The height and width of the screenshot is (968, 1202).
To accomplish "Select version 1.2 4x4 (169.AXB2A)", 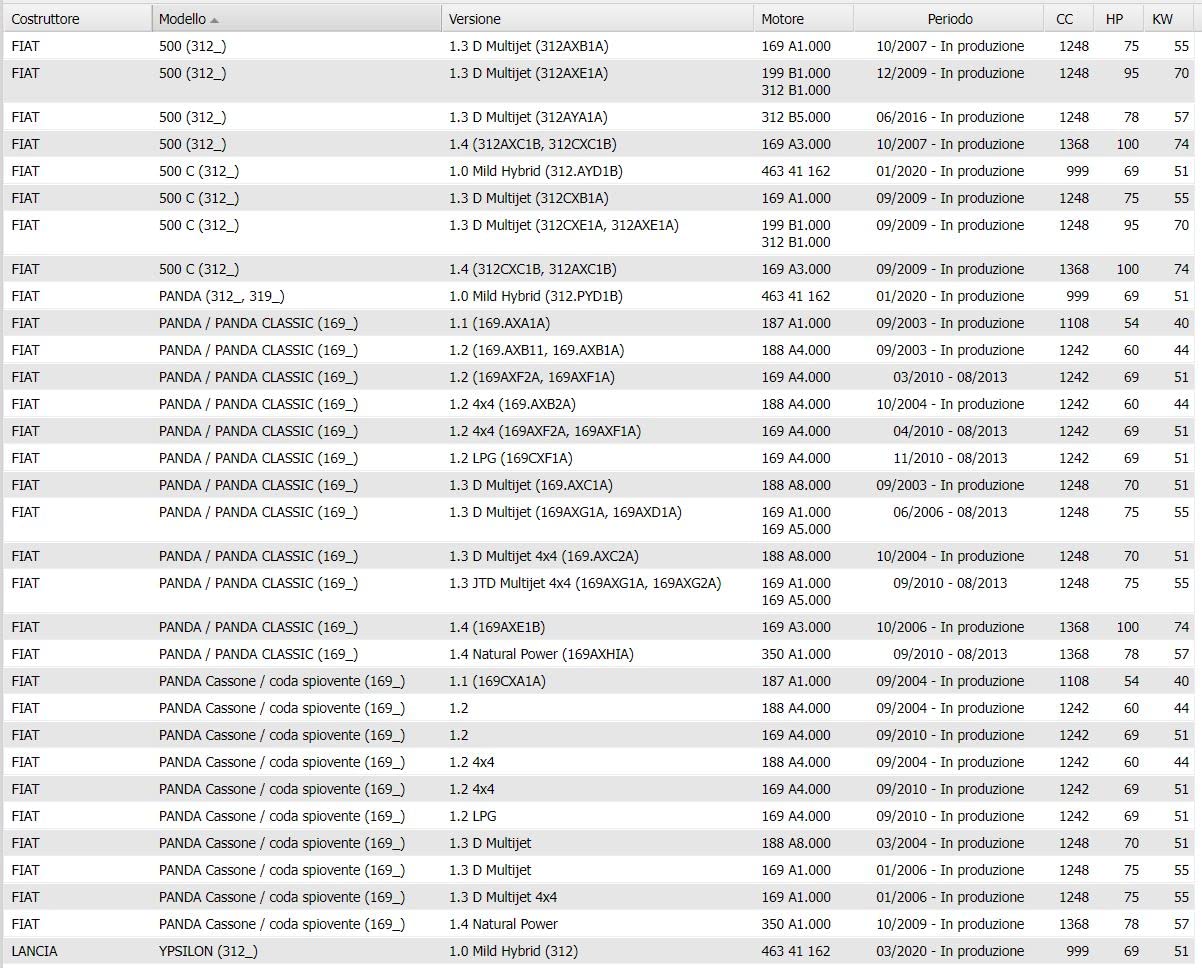I will click(x=512, y=404).
